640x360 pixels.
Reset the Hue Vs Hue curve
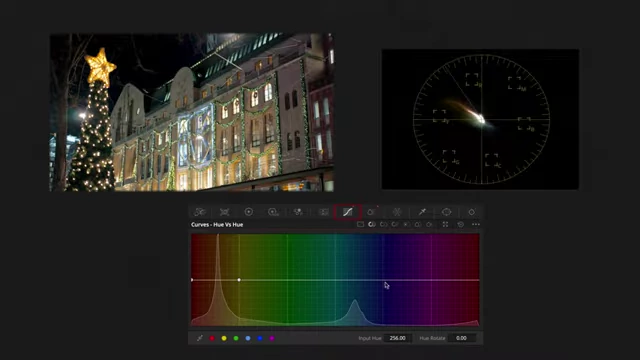click(x=460, y=224)
